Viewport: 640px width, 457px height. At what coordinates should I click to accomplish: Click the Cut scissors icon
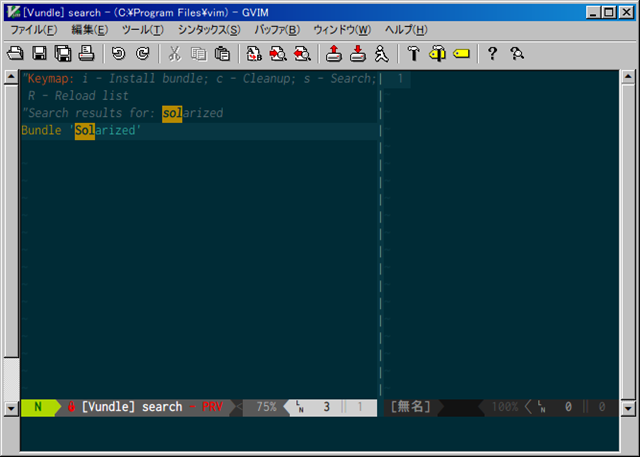click(174, 53)
